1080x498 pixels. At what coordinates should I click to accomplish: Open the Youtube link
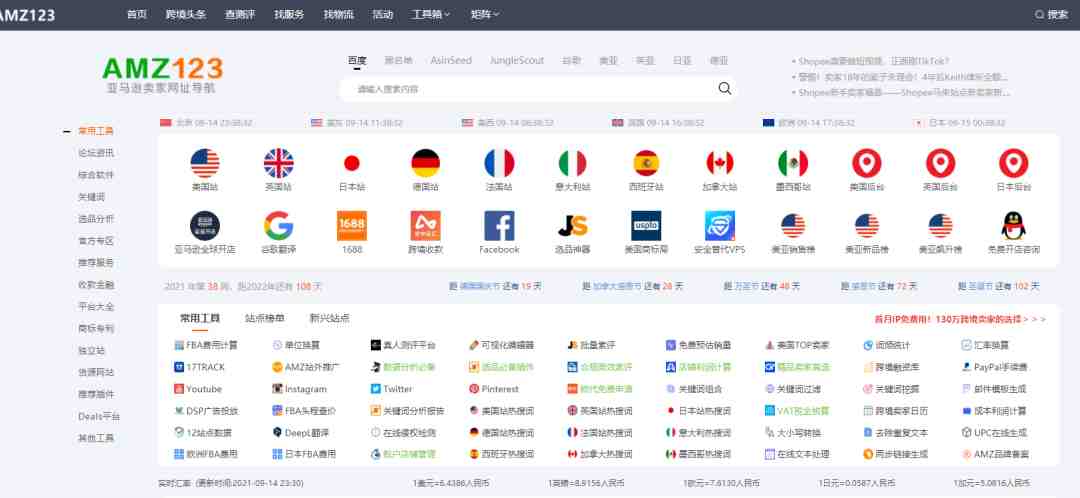pos(198,389)
